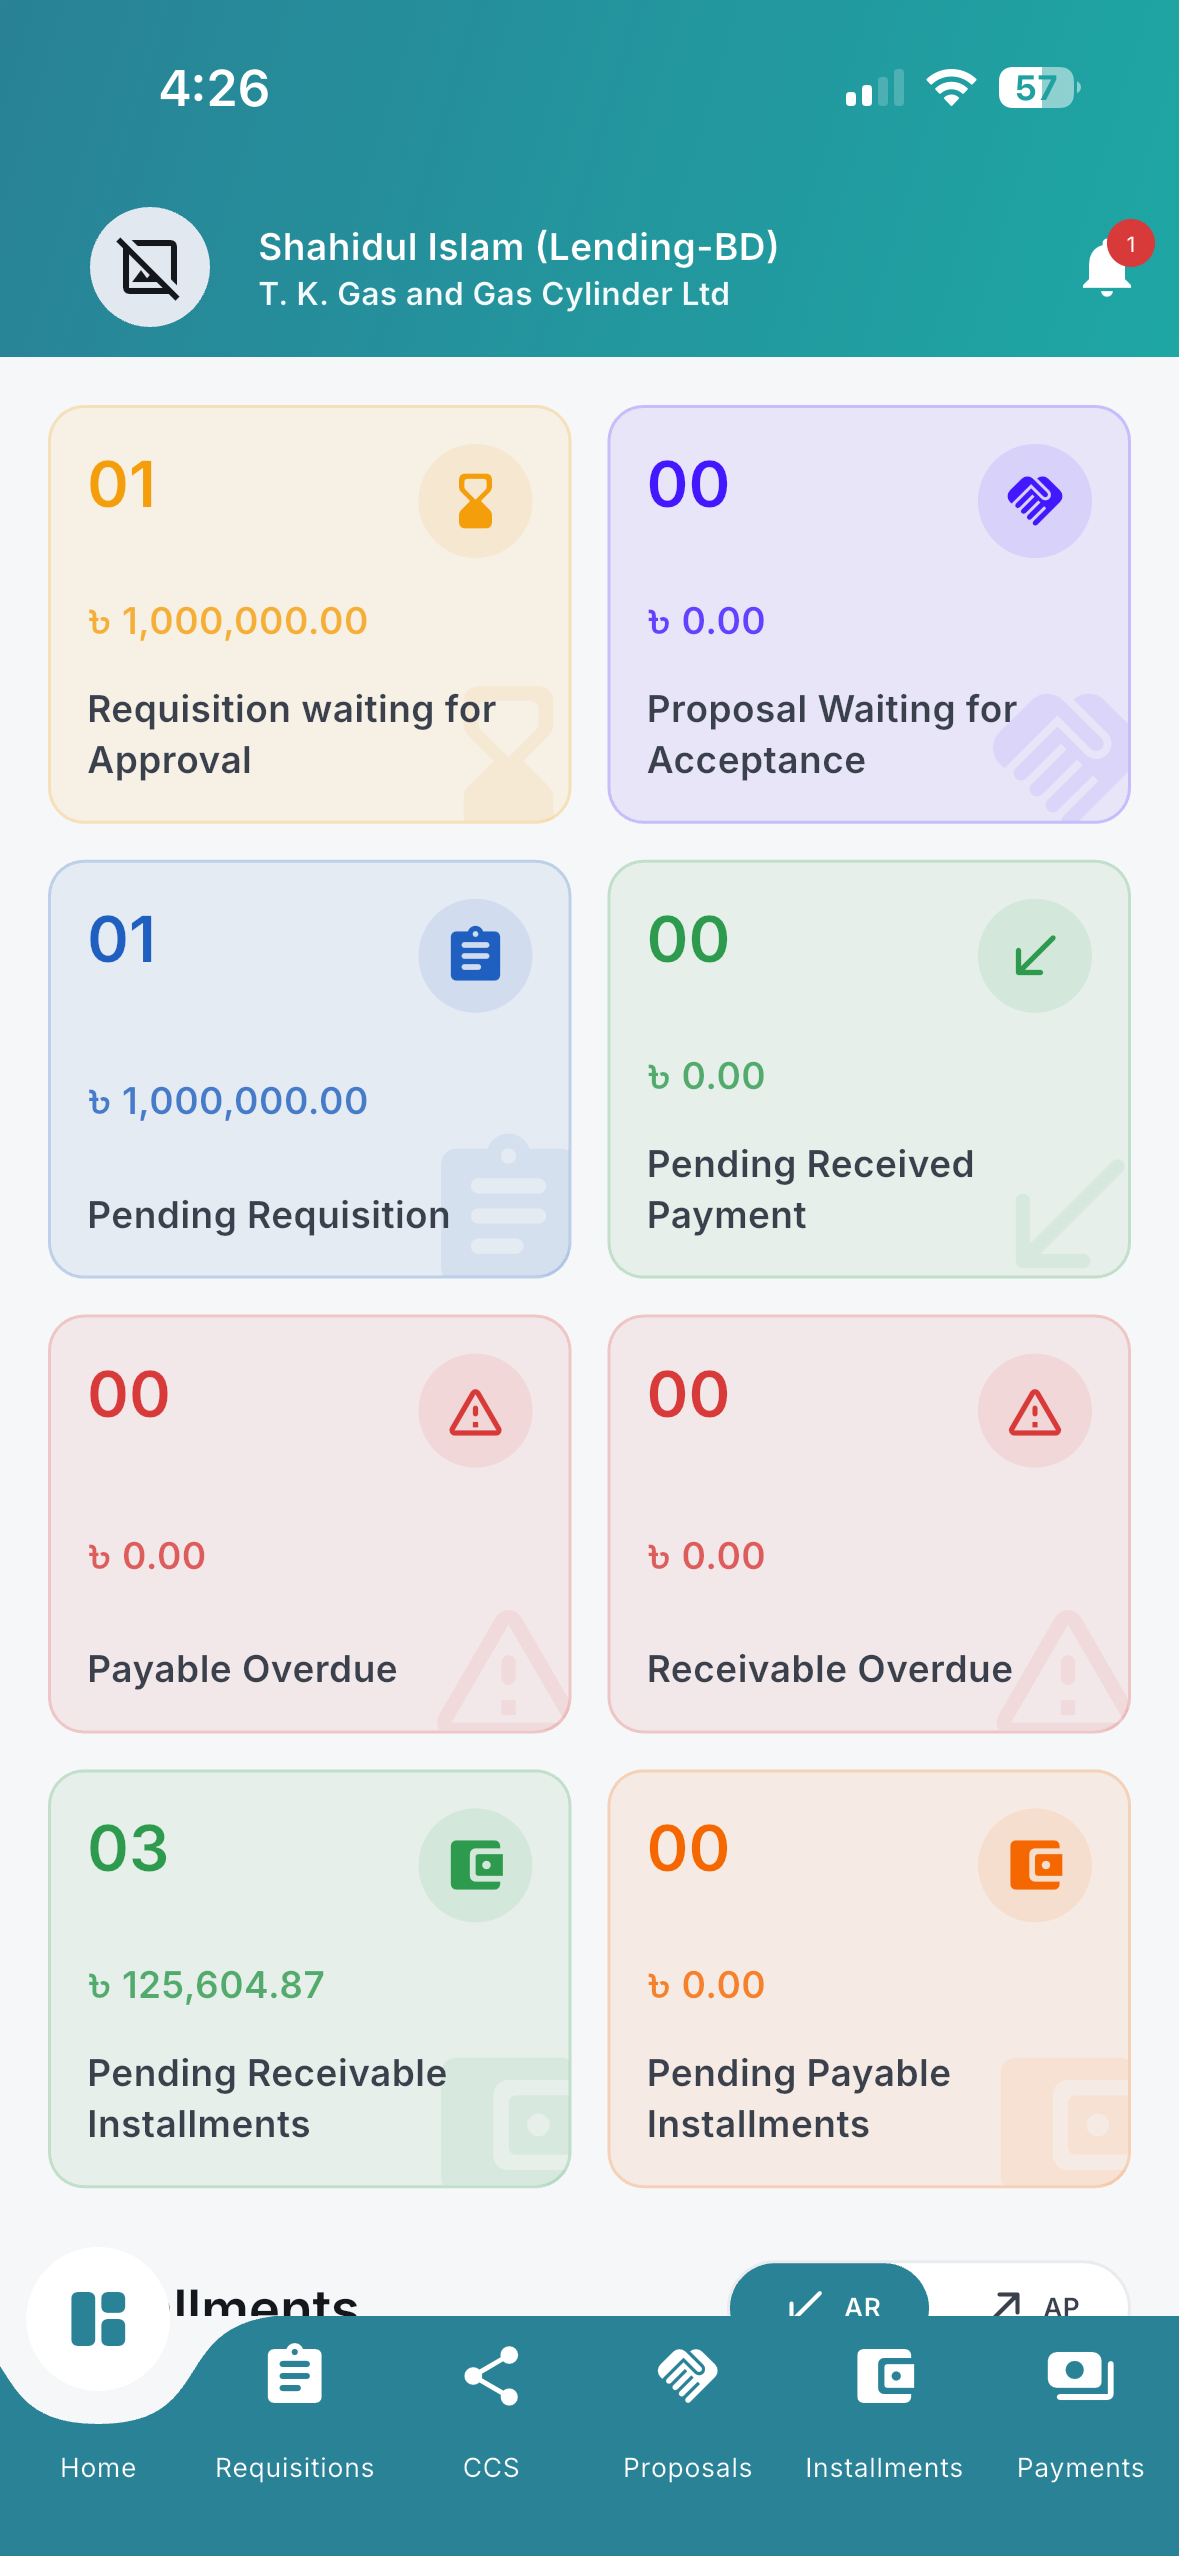Open Requisition waiting for Approval card

pos(310,614)
